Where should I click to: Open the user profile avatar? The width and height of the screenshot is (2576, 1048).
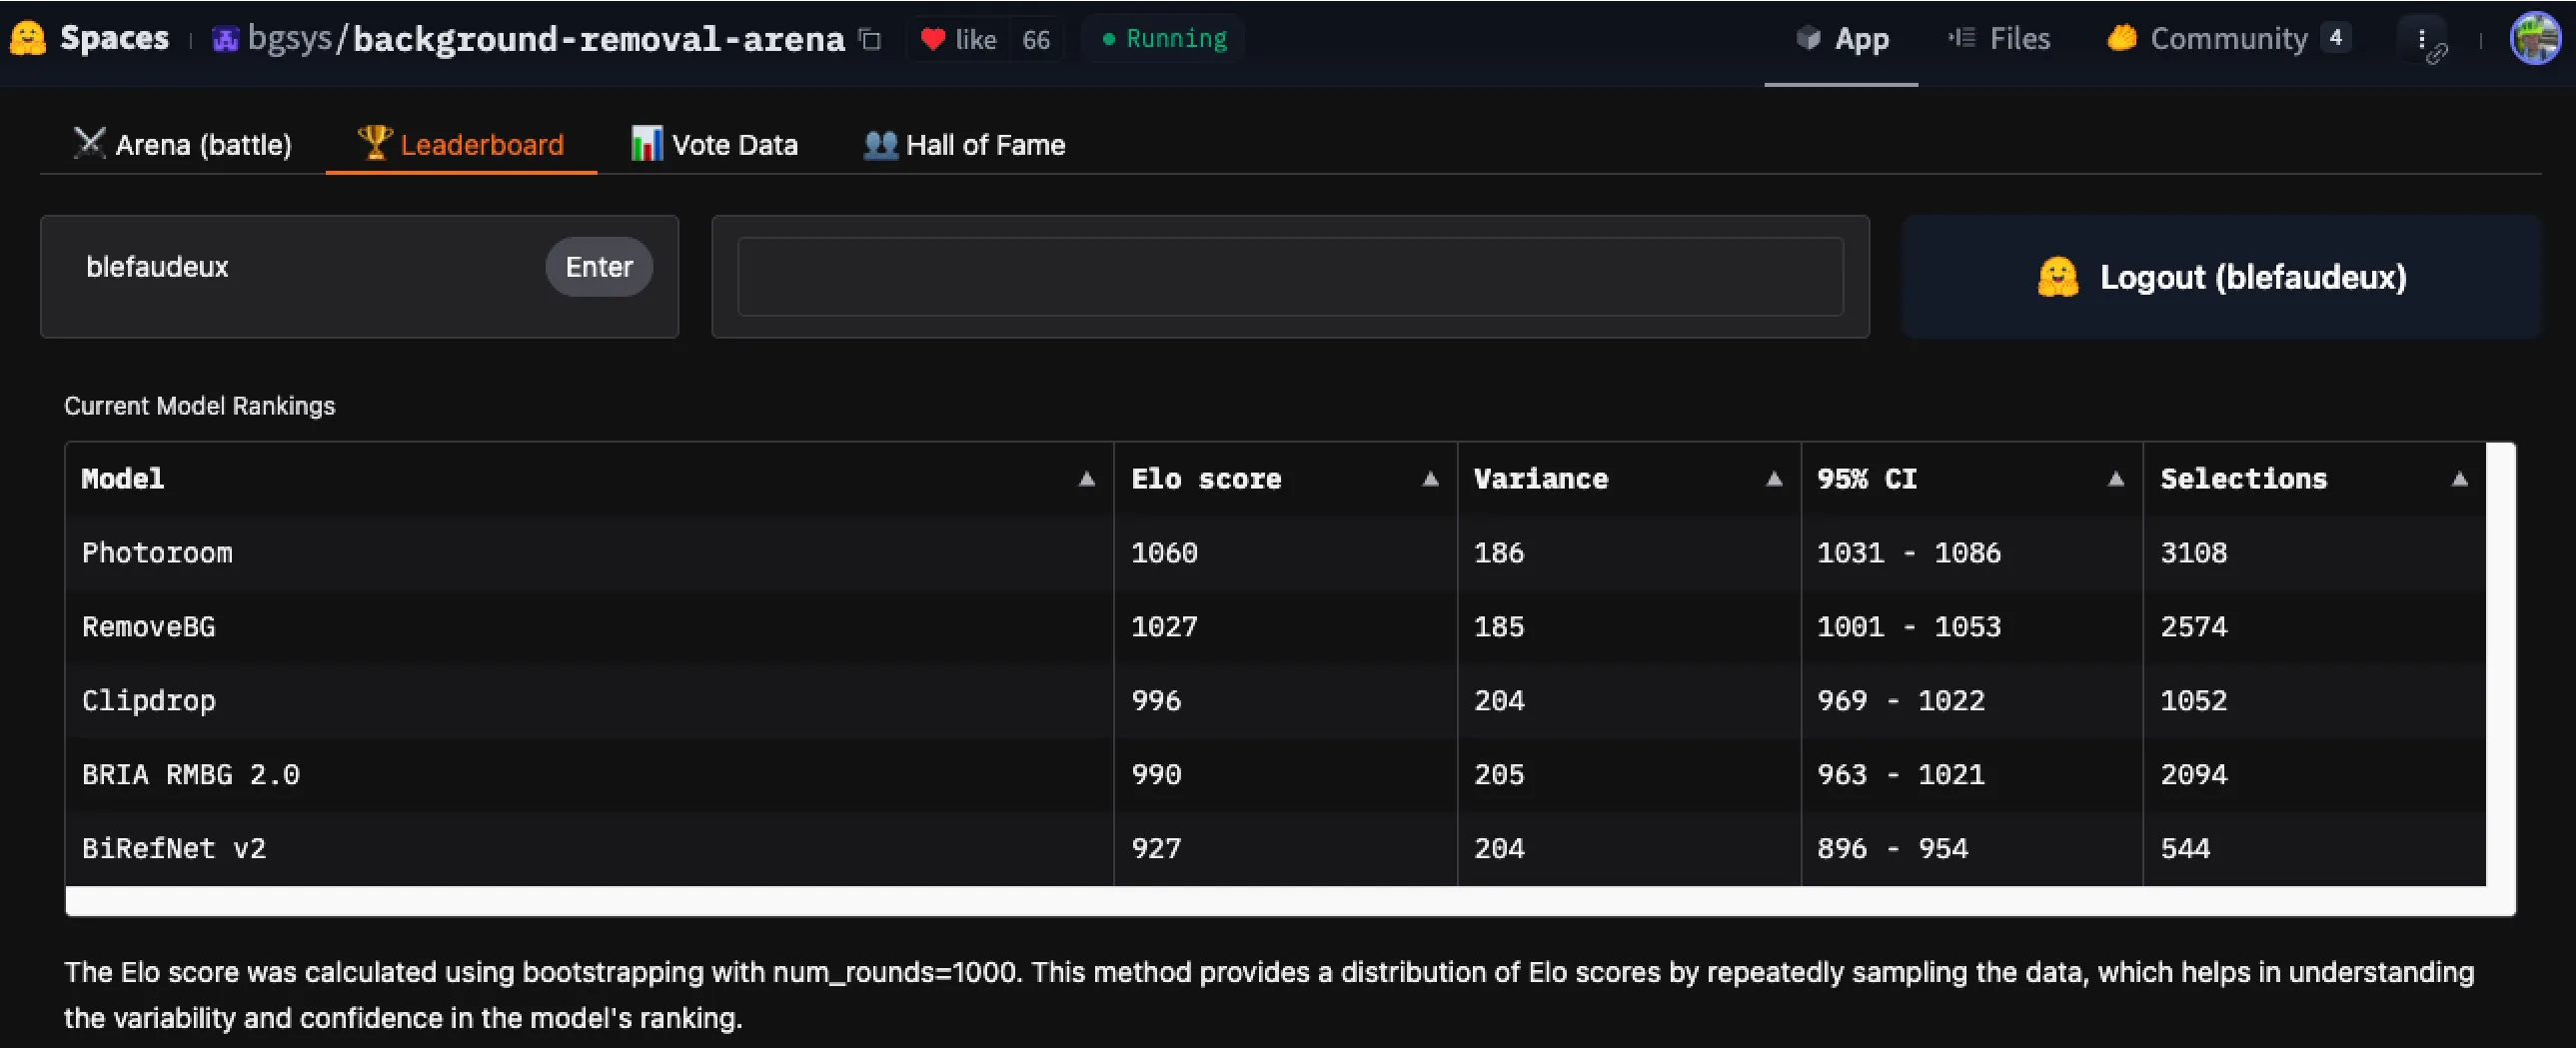(2536, 39)
